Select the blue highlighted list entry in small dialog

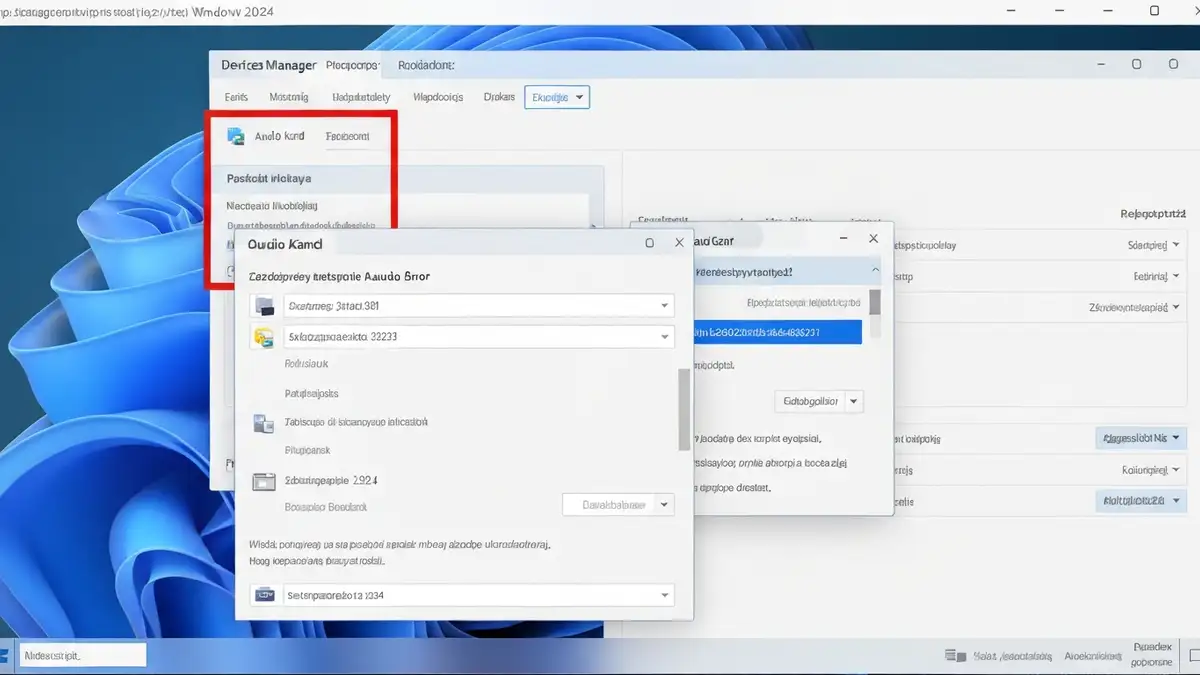coord(777,333)
